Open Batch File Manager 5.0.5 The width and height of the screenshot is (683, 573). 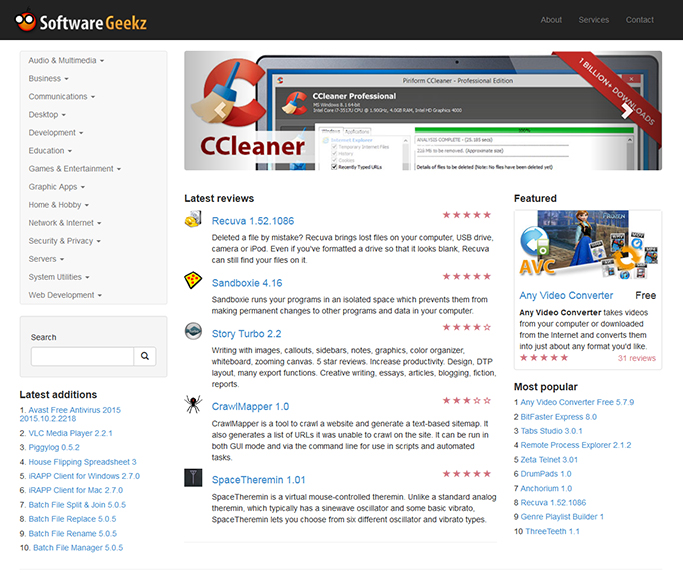click(78, 548)
